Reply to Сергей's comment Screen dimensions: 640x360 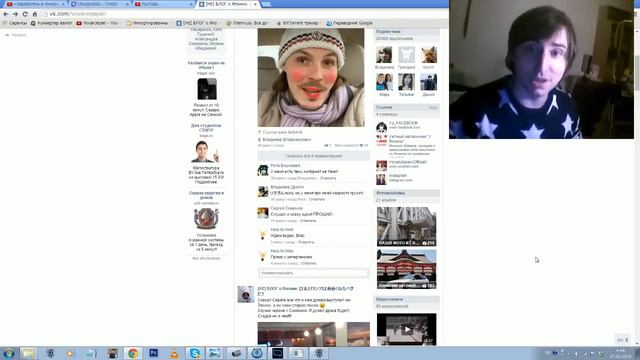tap(308, 221)
